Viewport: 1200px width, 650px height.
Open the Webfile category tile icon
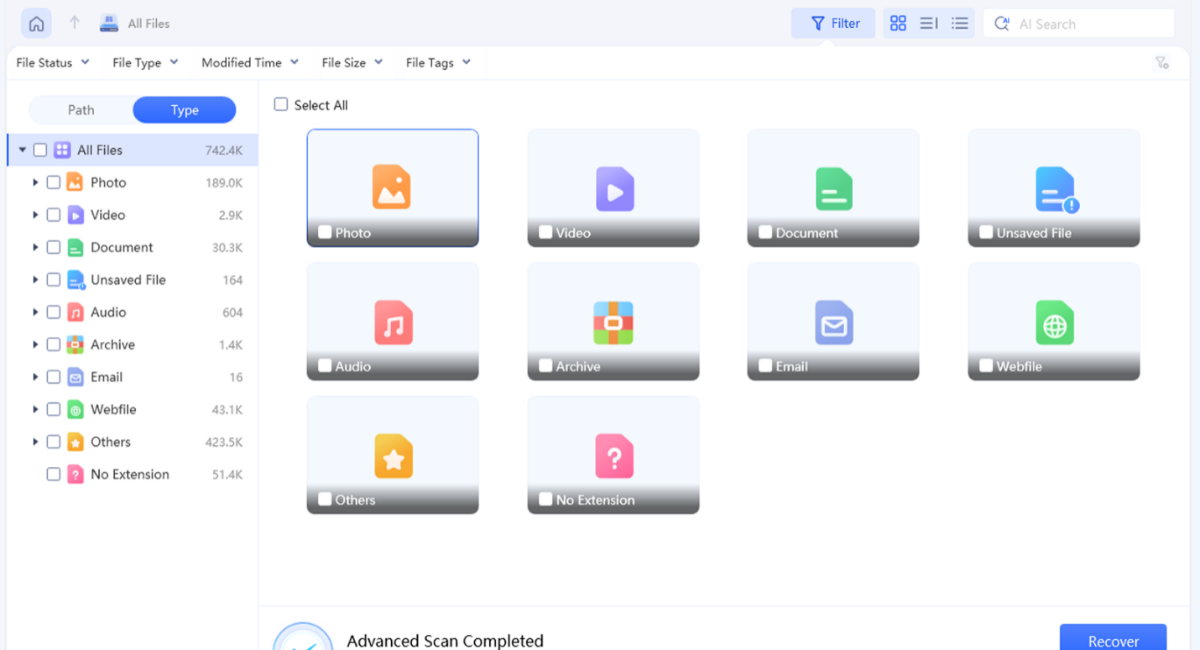[x=1054, y=322]
